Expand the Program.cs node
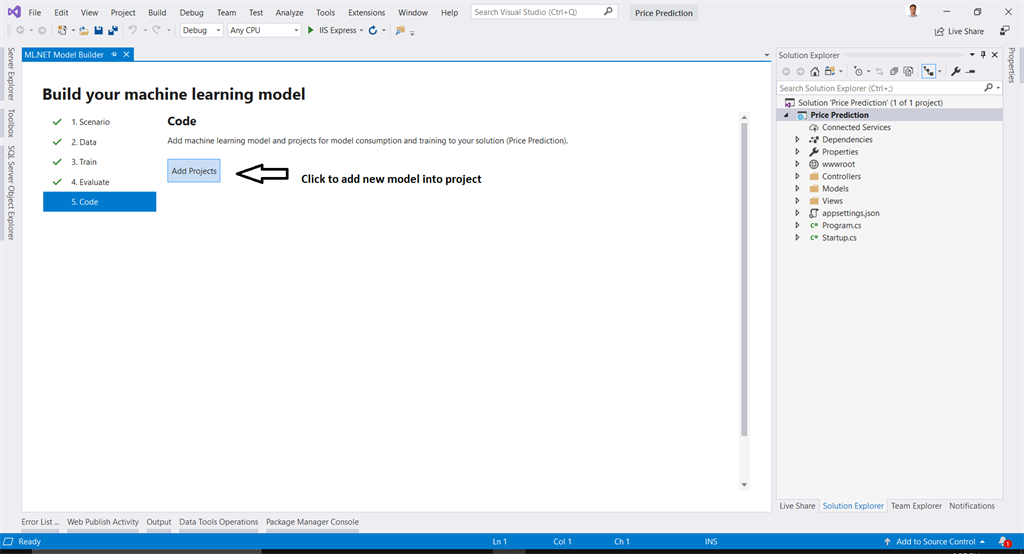The width and height of the screenshot is (1024, 554). (797, 225)
